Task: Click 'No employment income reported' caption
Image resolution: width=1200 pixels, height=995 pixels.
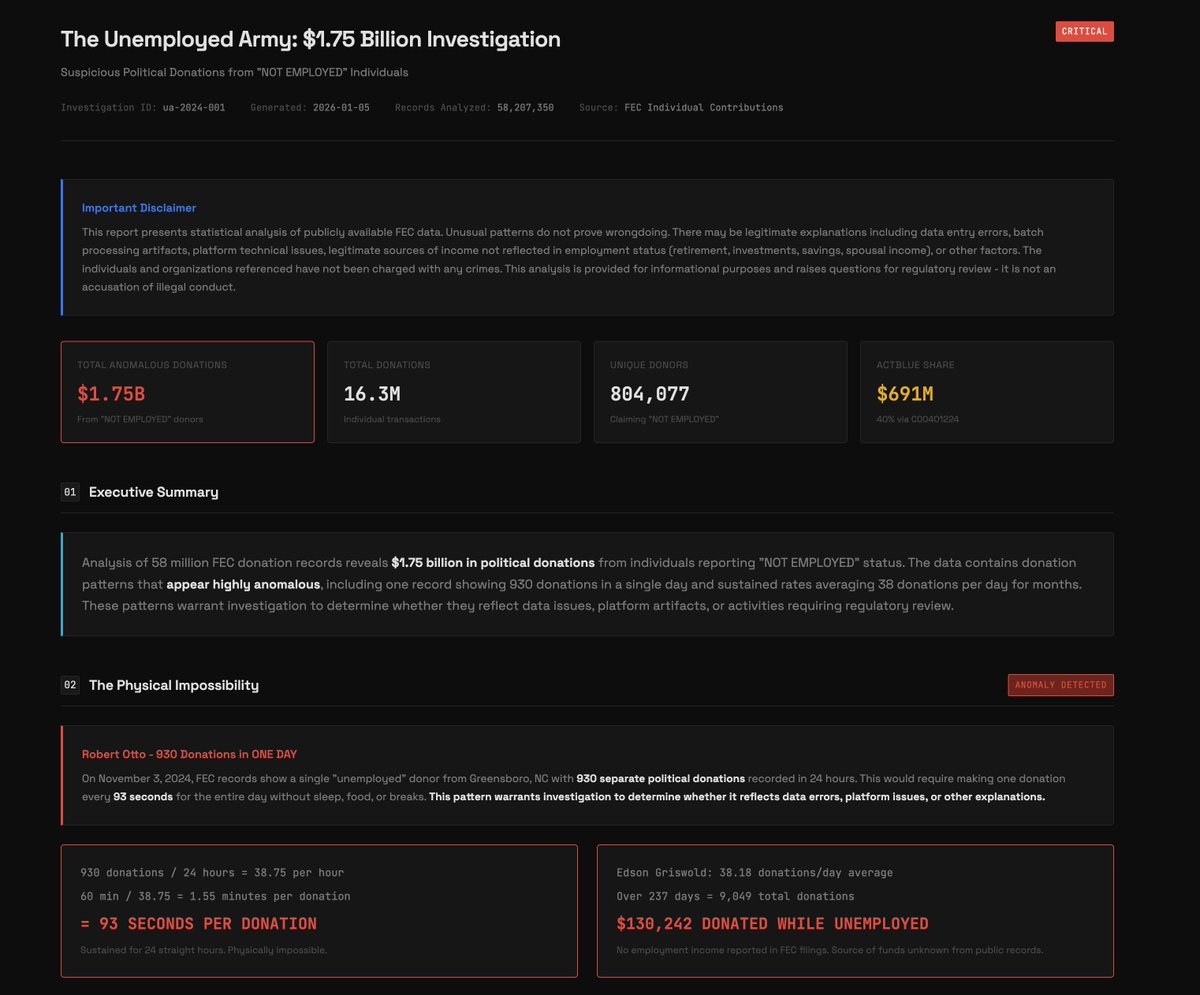Action: point(830,950)
